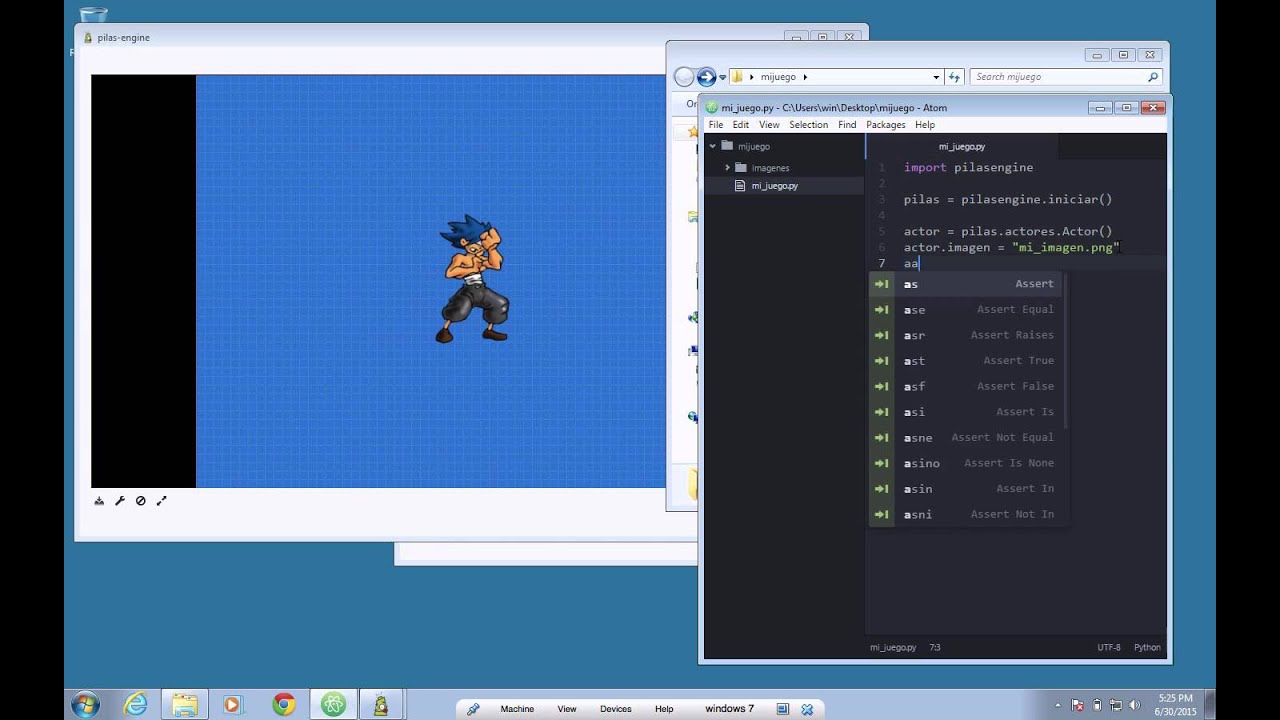
Task: Click close icon on VirtualBox mini toolbar
Action: (x=807, y=709)
